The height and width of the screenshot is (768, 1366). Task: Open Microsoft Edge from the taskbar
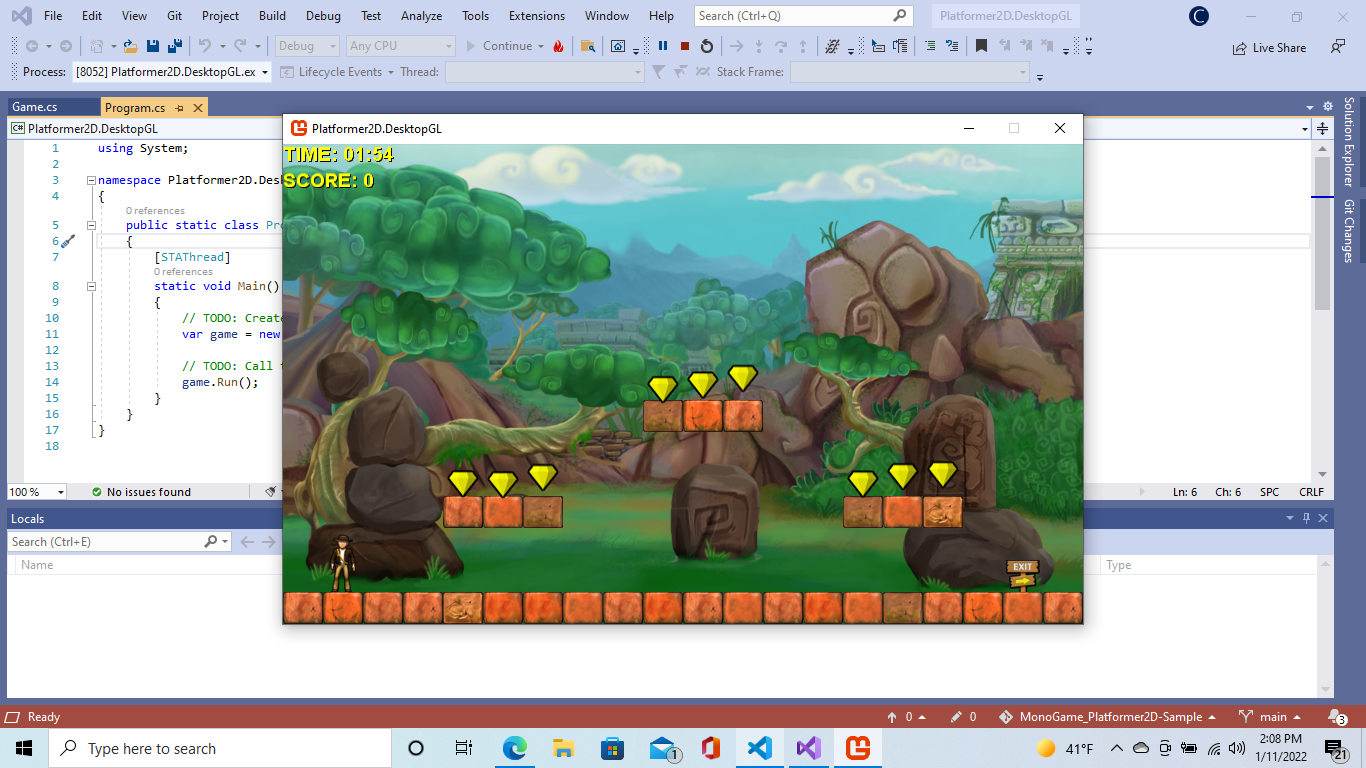coord(514,748)
